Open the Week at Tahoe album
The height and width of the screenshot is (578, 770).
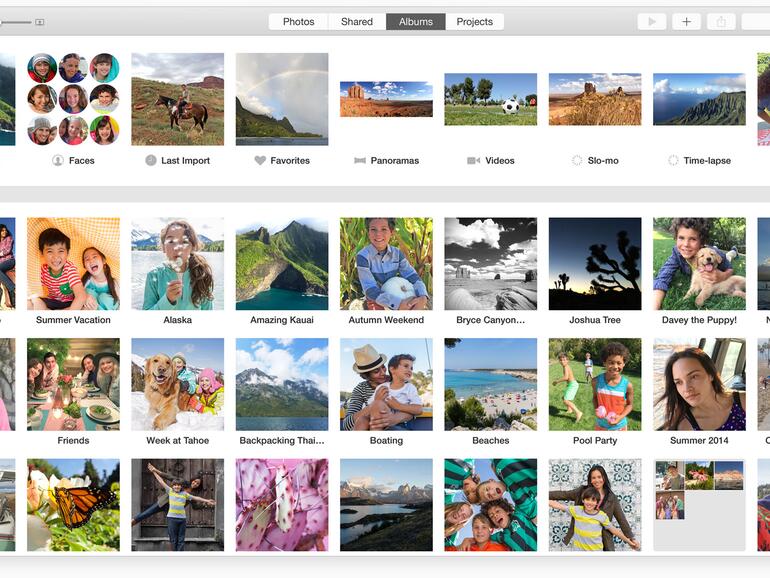[x=178, y=385]
